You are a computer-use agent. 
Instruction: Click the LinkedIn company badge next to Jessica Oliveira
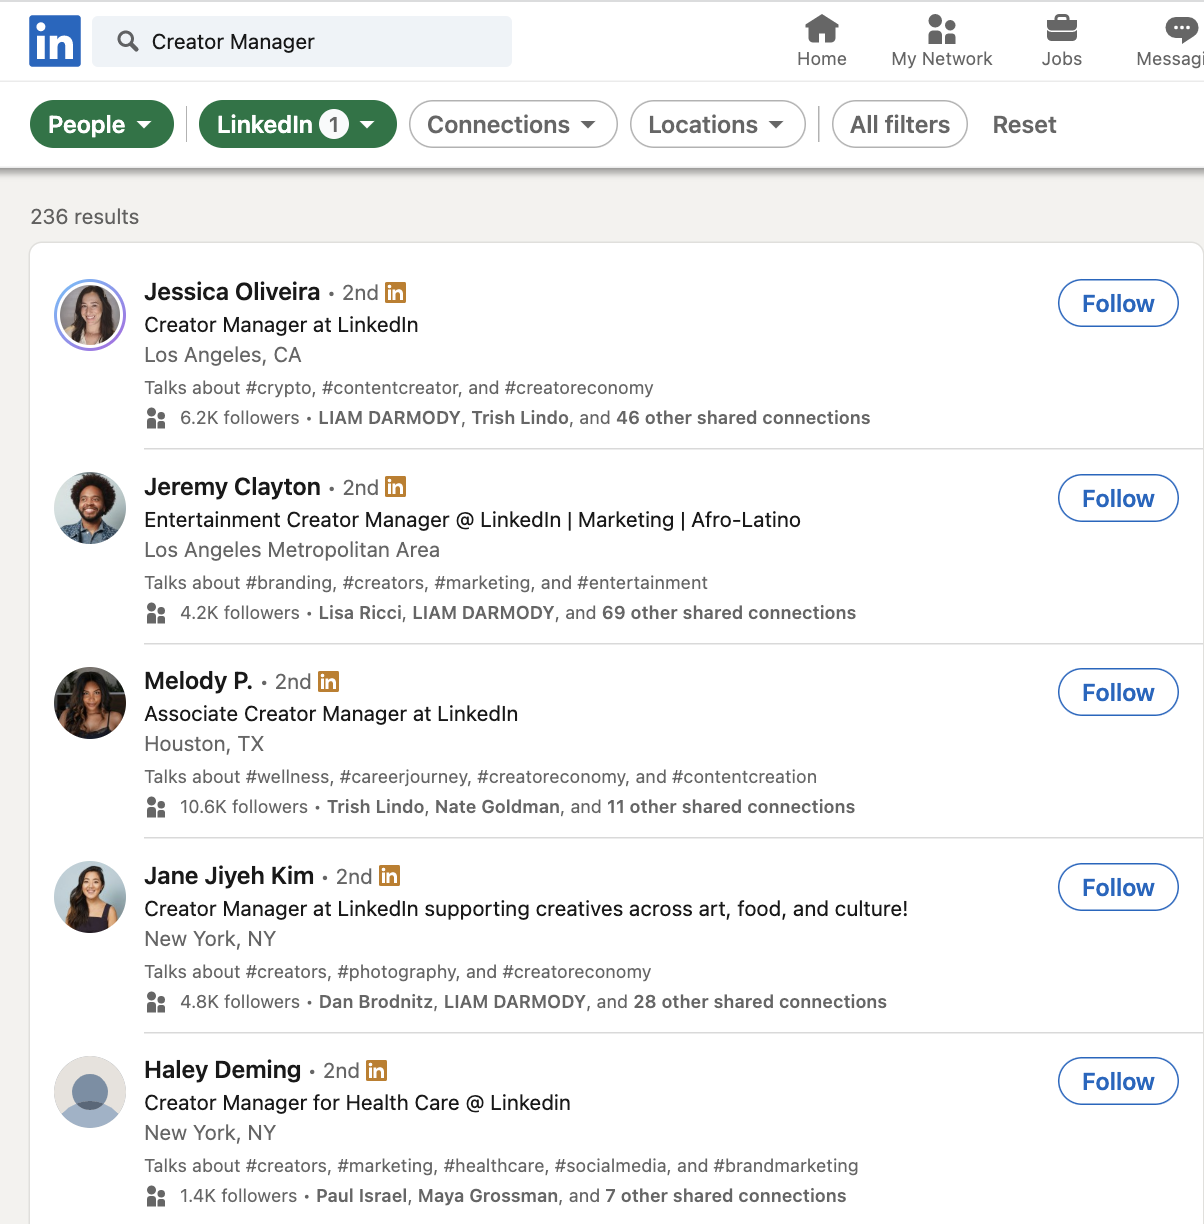(x=395, y=292)
